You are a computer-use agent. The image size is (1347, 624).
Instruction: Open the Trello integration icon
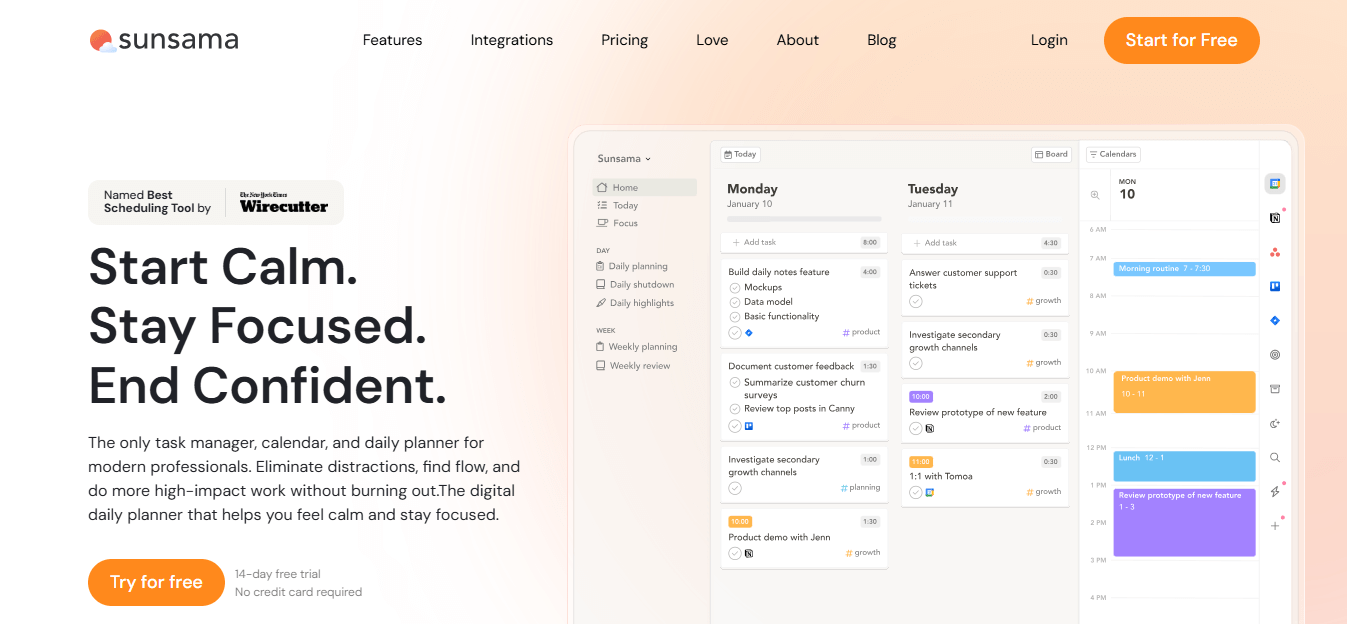tap(1274, 286)
